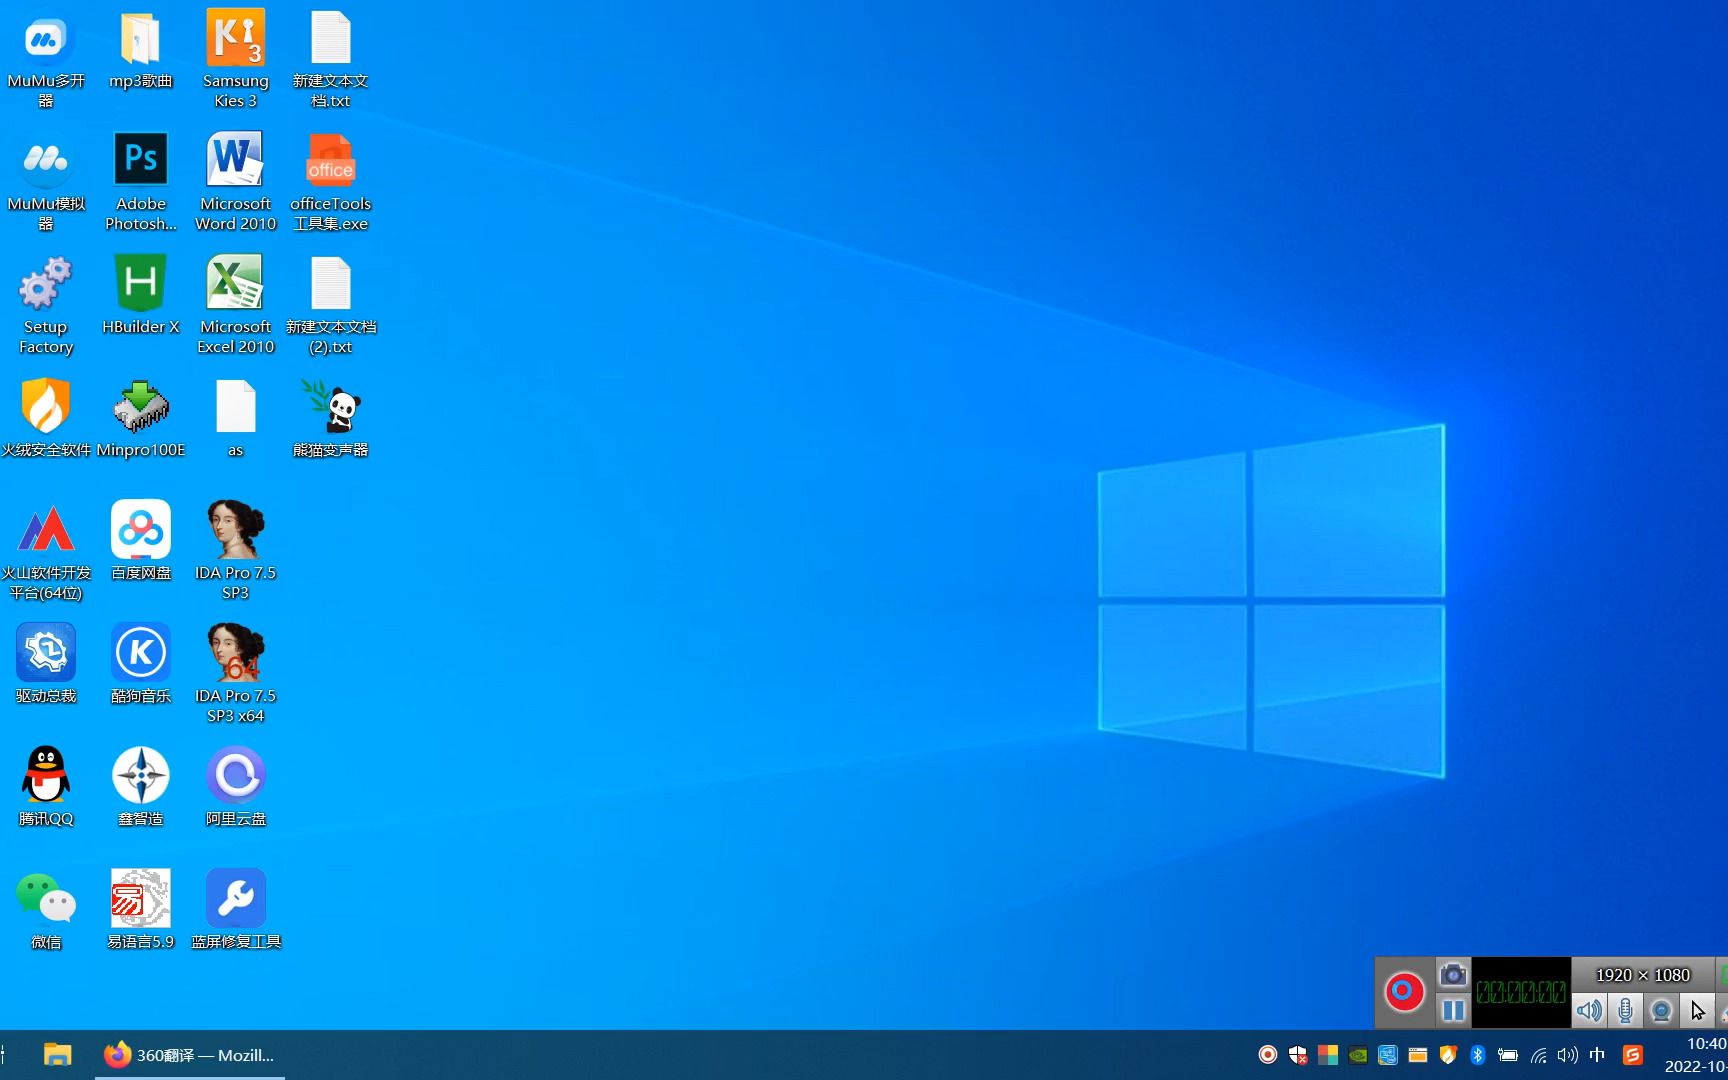
Task: Click the recorder elapsed time display
Action: [1521, 992]
